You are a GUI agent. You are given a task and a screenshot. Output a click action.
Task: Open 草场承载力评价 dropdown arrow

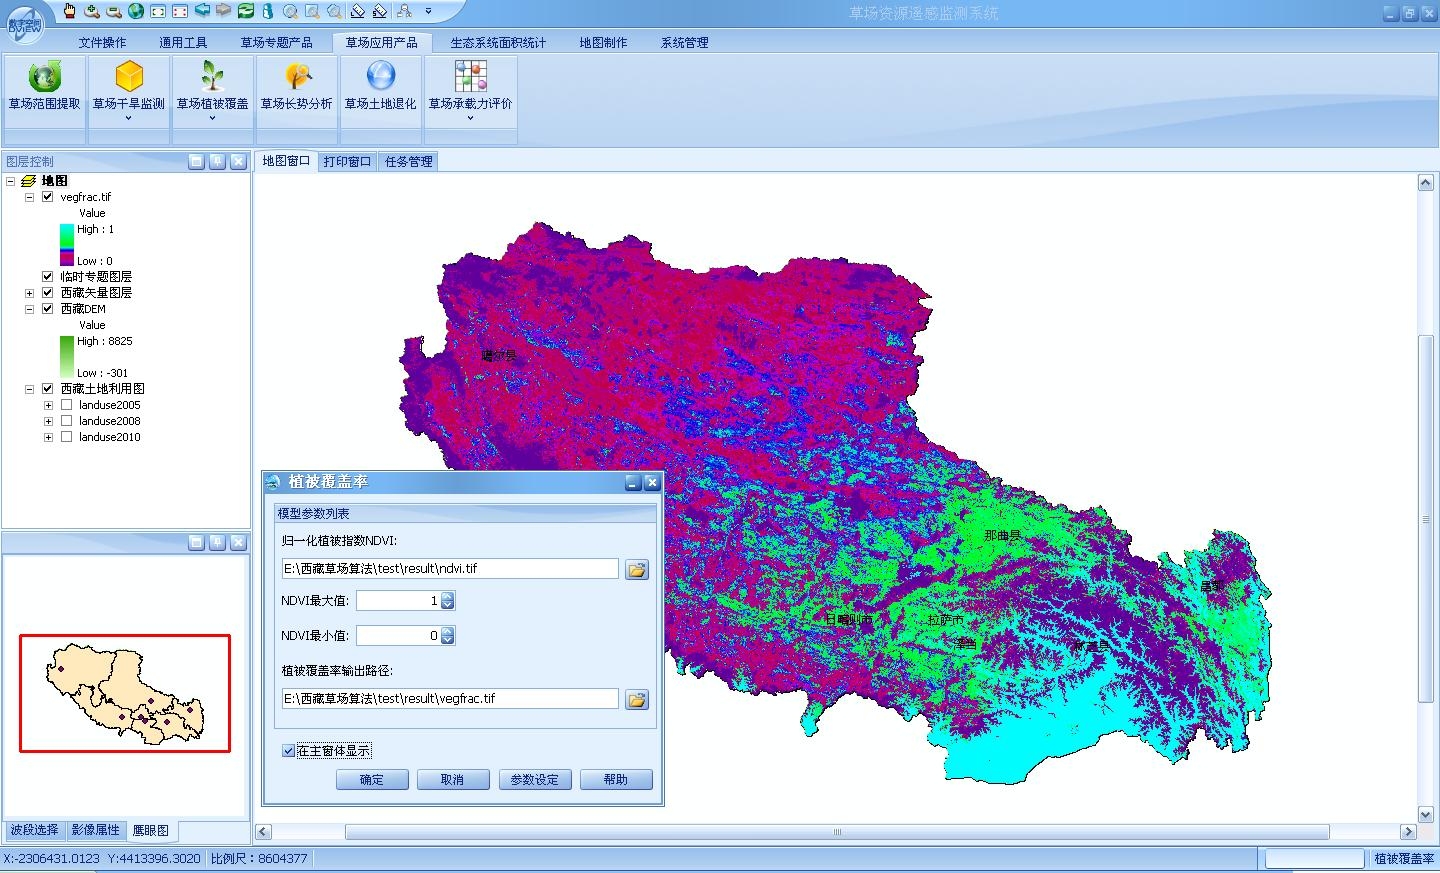tap(470, 118)
